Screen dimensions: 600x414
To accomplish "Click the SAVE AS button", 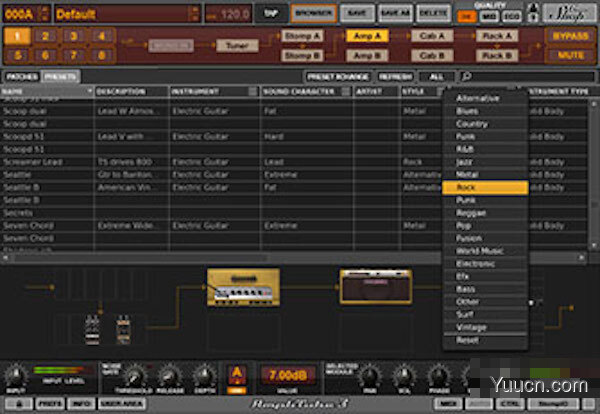I will [x=396, y=14].
